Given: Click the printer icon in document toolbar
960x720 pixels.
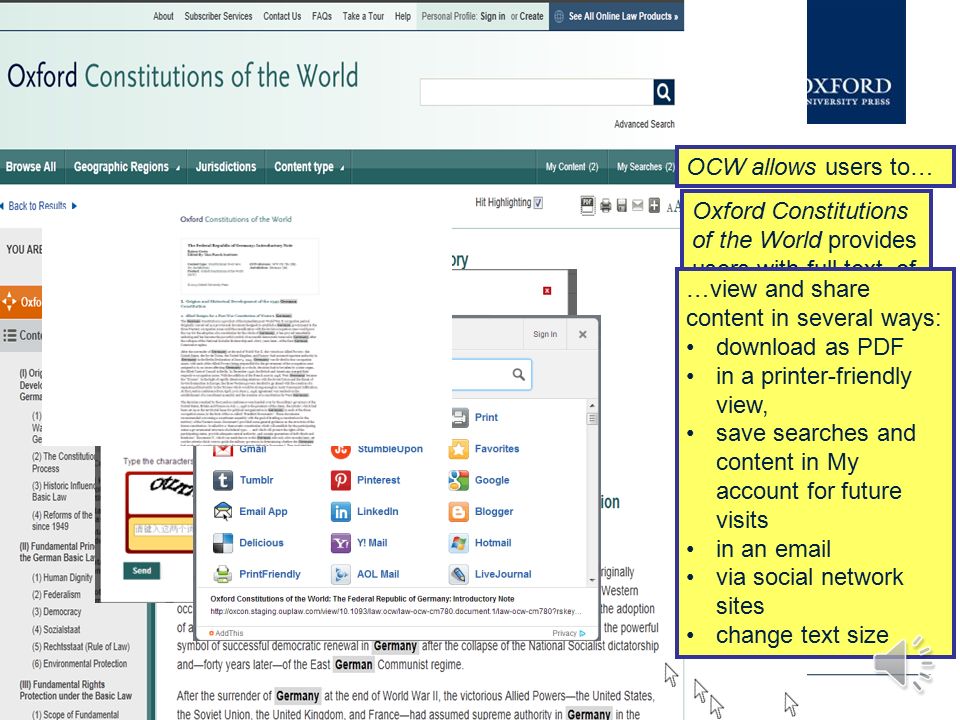Looking at the screenshot, I should [x=606, y=206].
